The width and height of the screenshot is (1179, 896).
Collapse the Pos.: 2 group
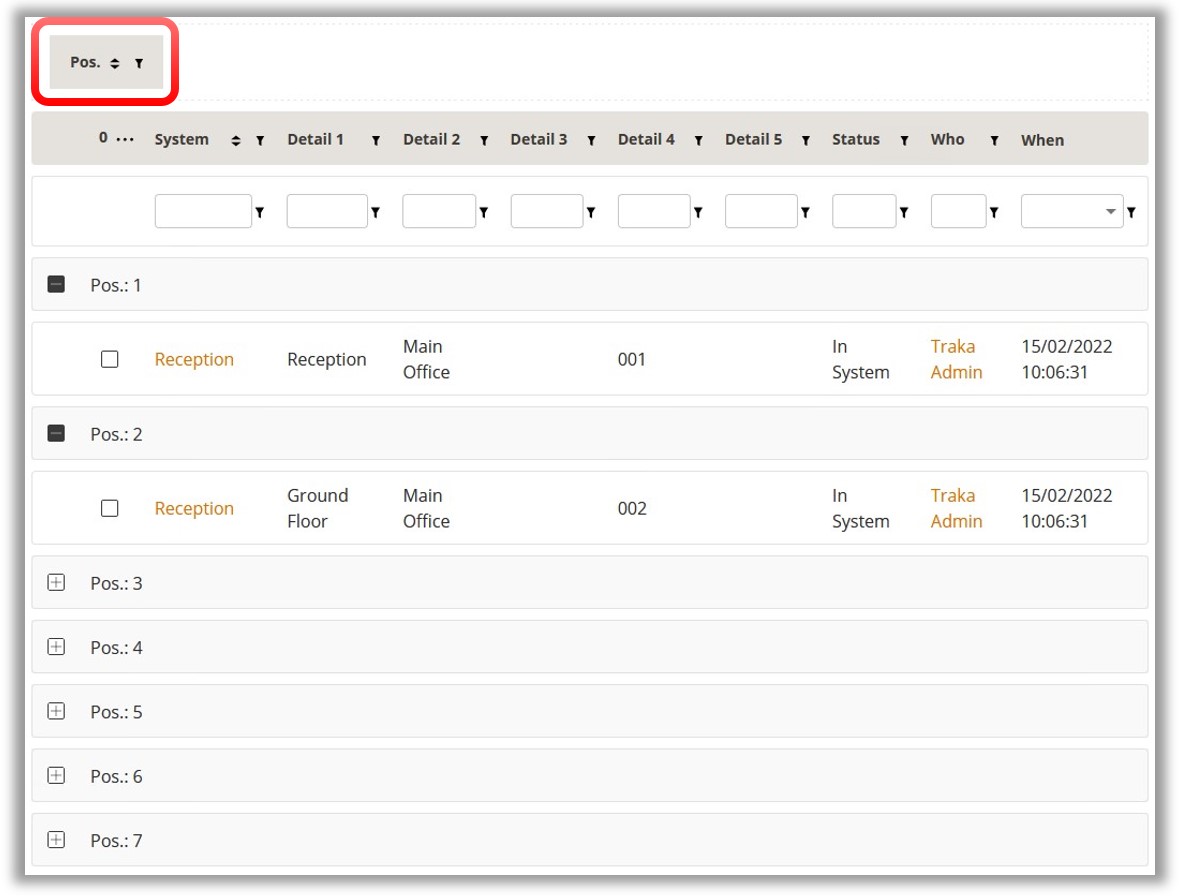[56, 434]
